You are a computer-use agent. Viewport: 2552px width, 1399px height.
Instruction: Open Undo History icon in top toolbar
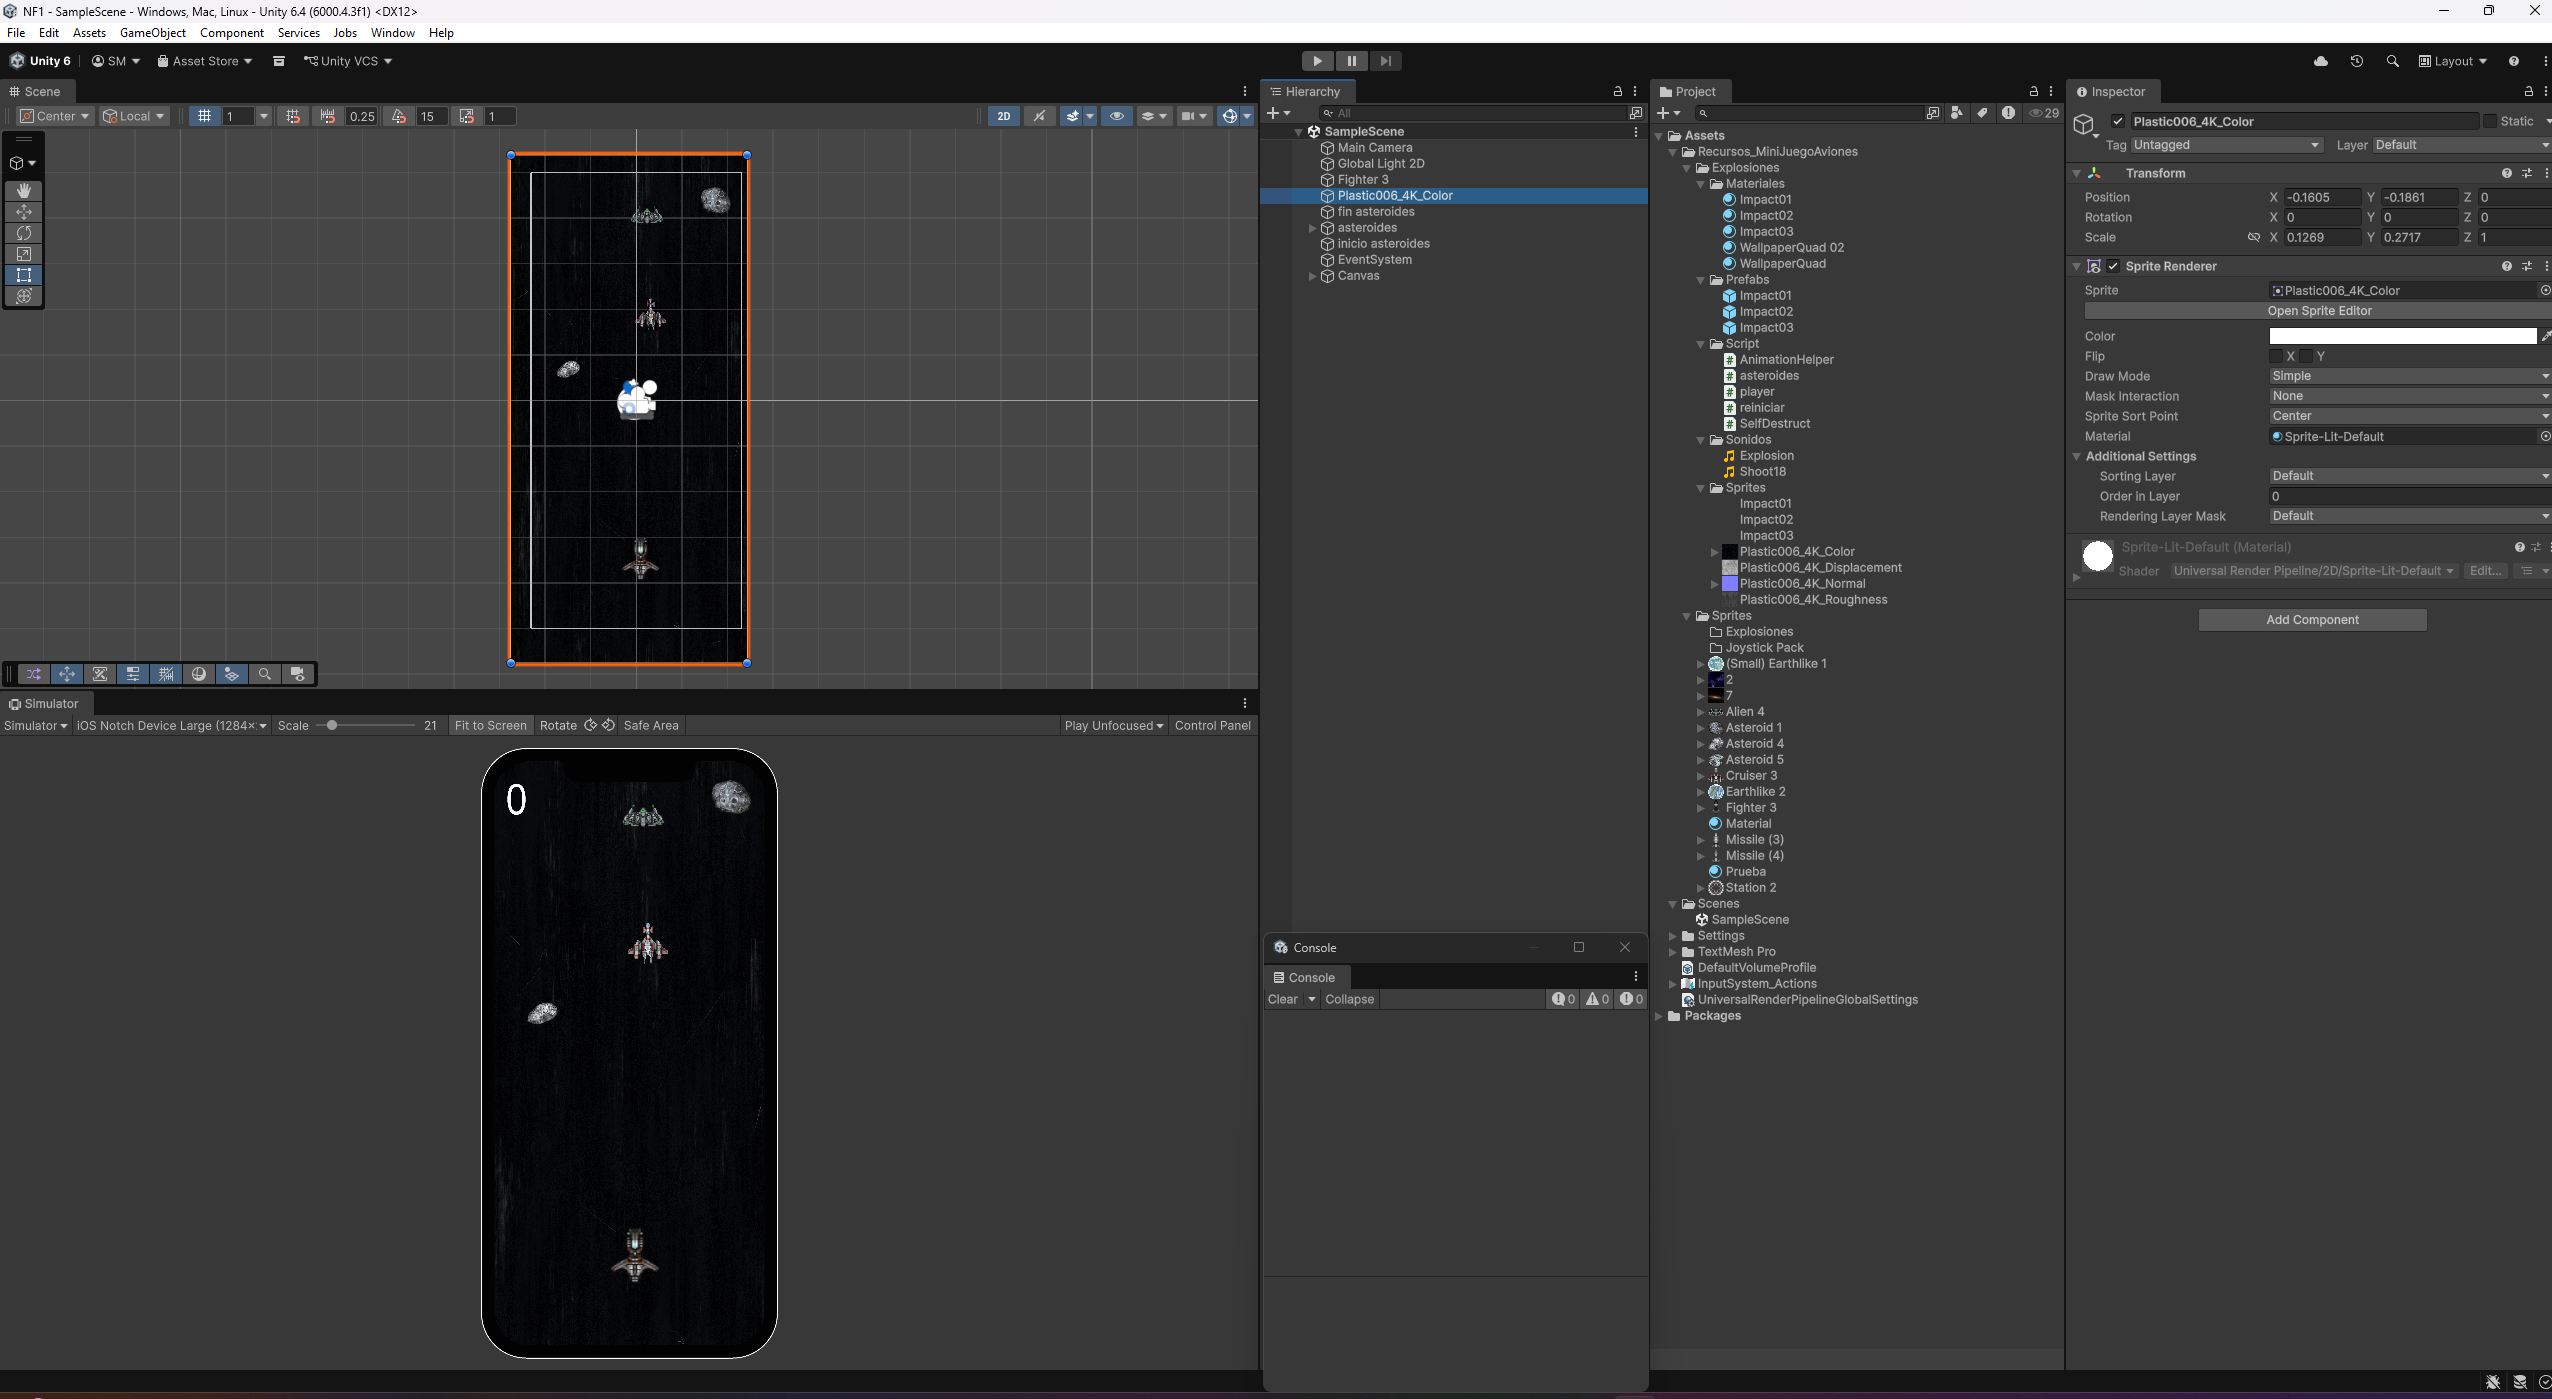coord(2357,61)
